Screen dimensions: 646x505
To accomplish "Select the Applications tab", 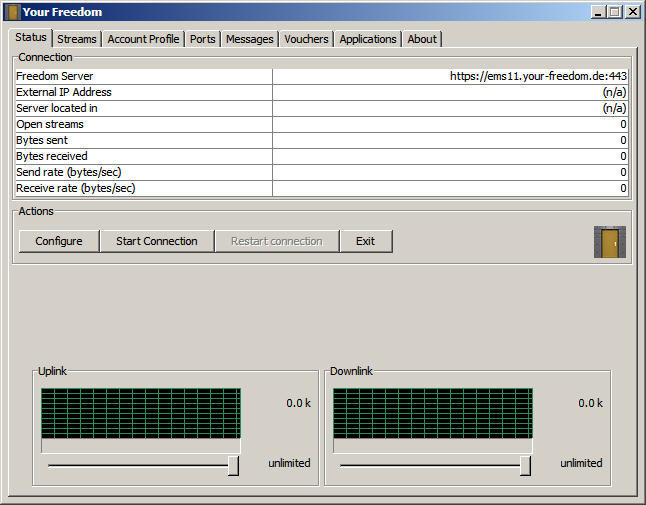I will coord(367,39).
